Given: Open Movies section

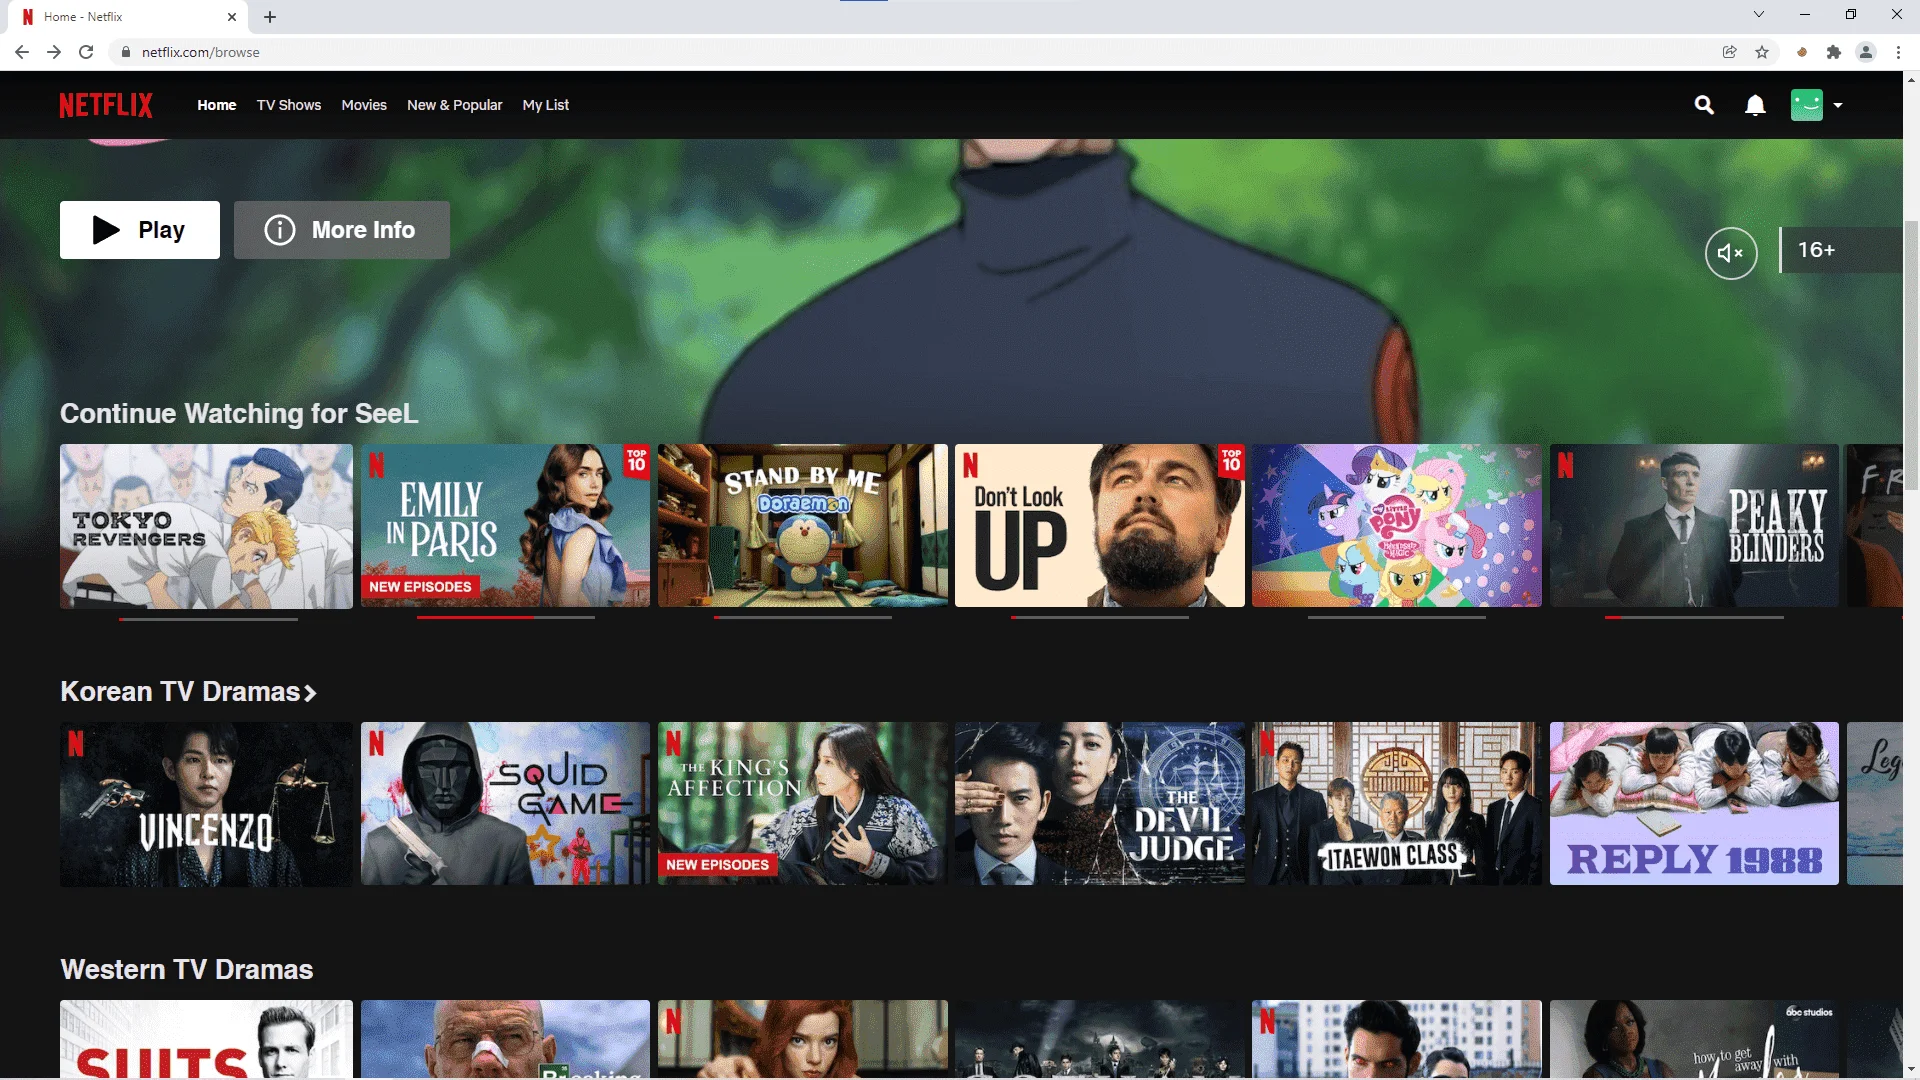Looking at the screenshot, I should [364, 105].
